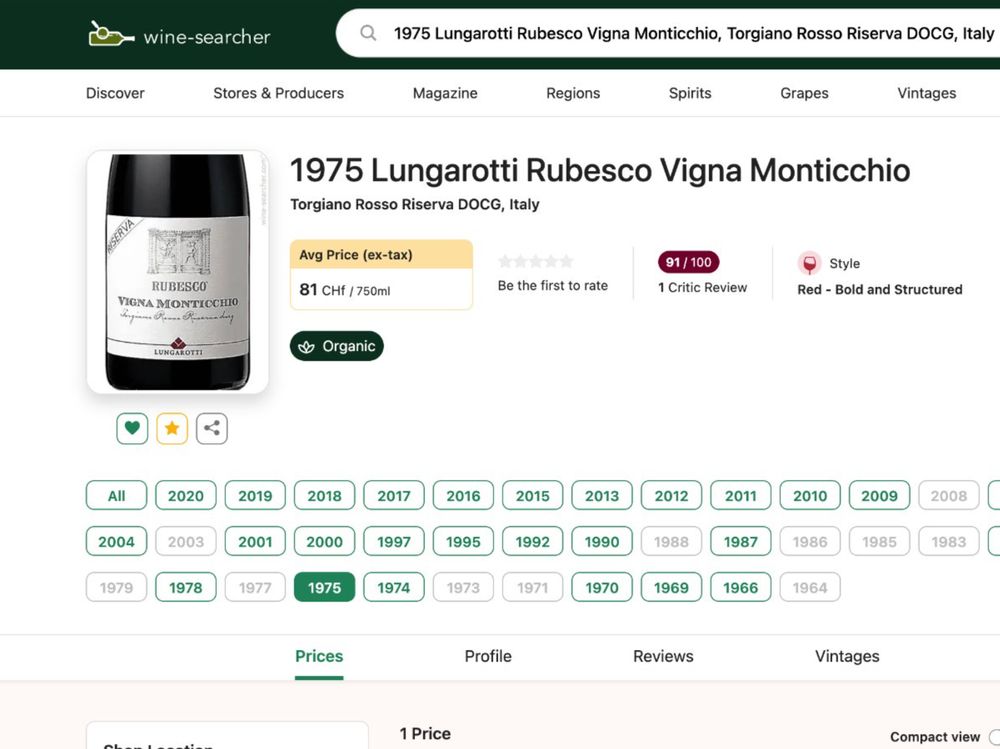The image size is (1000, 749).
Task: Toggle the yellow star bookmark
Action: point(172,427)
